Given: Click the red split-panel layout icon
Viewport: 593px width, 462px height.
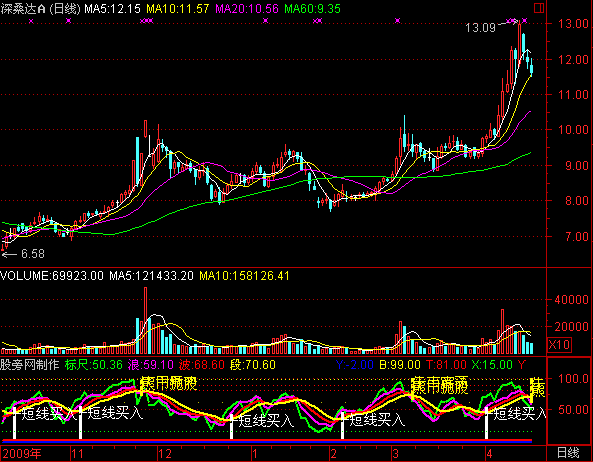Looking at the screenshot, I should pyautogui.click(x=539, y=8).
